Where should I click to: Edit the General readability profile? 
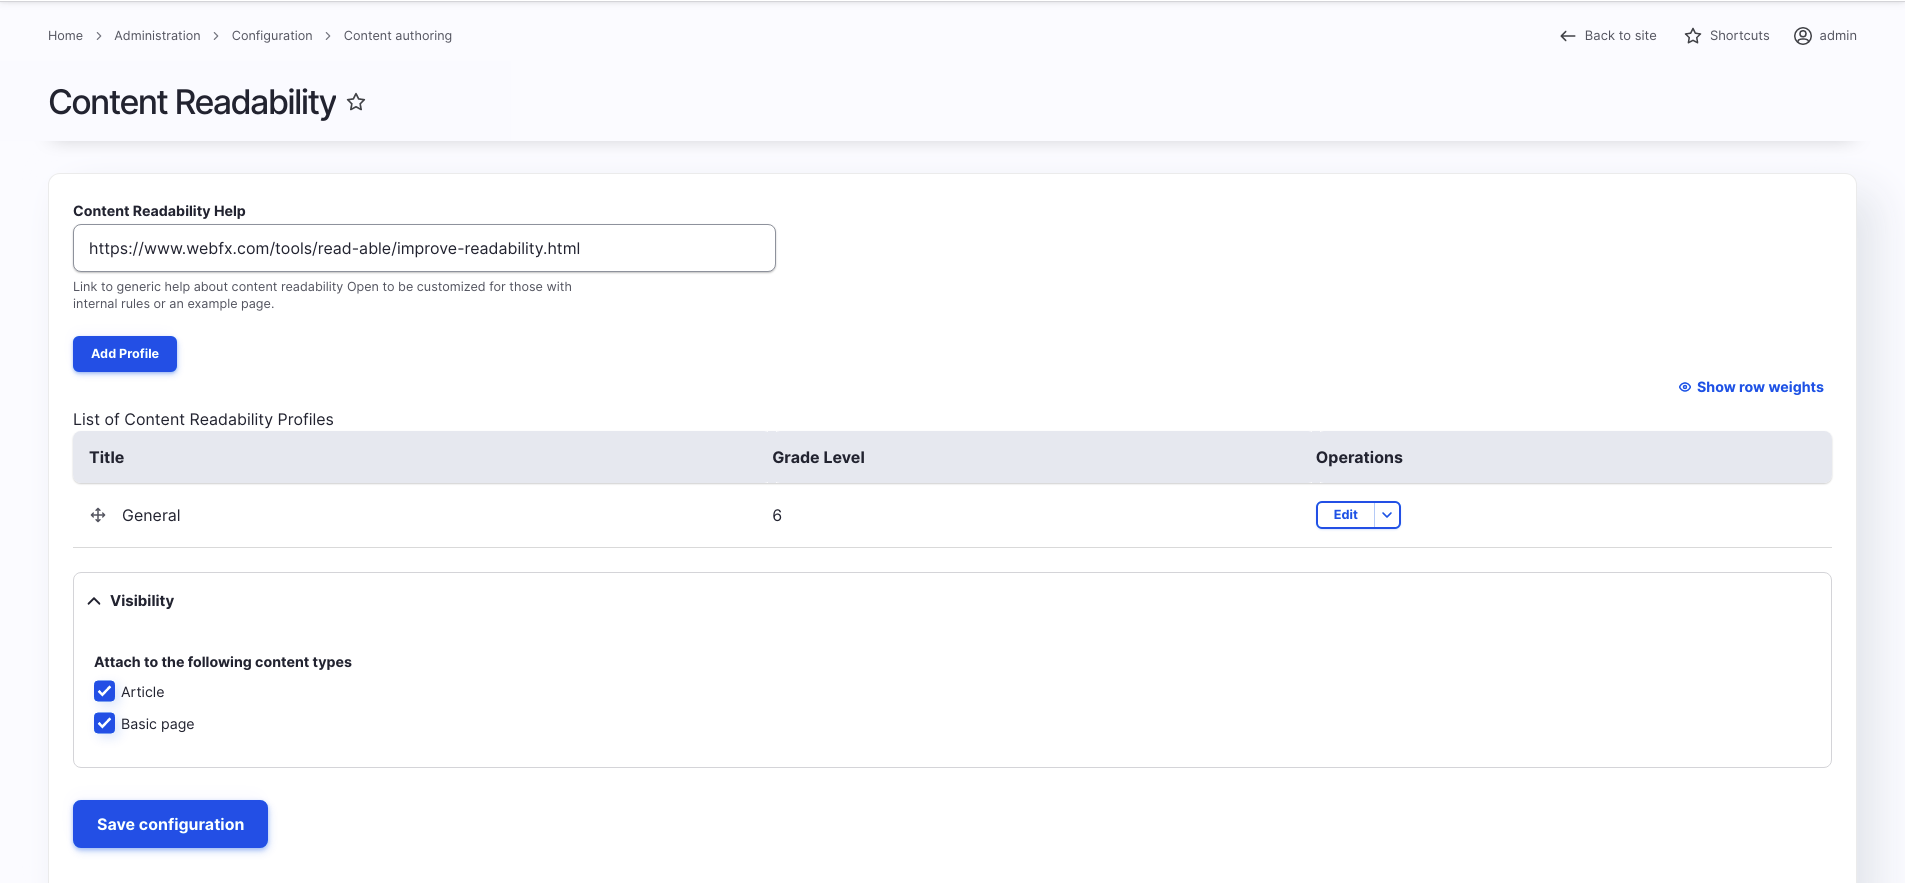1345,515
